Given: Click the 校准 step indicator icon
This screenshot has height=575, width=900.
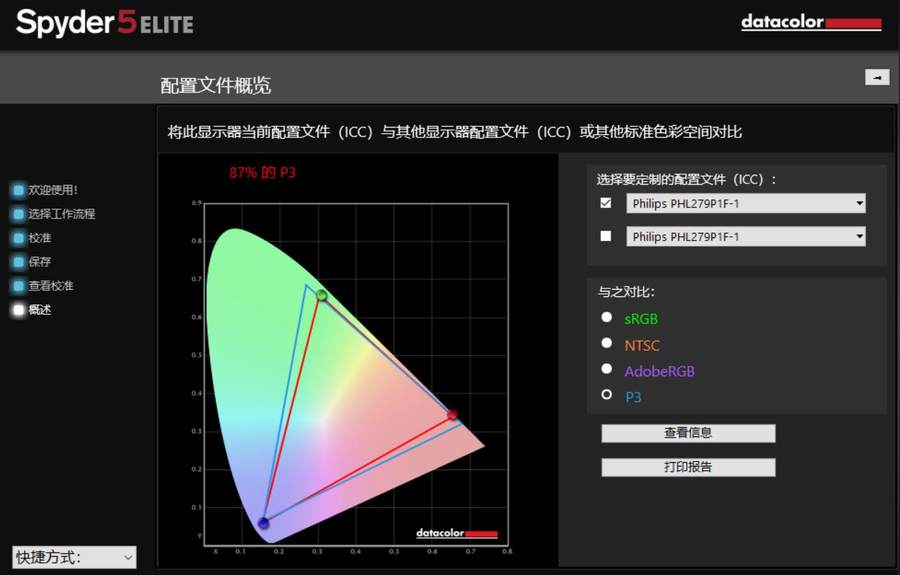Looking at the screenshot, I should [18, 238].
